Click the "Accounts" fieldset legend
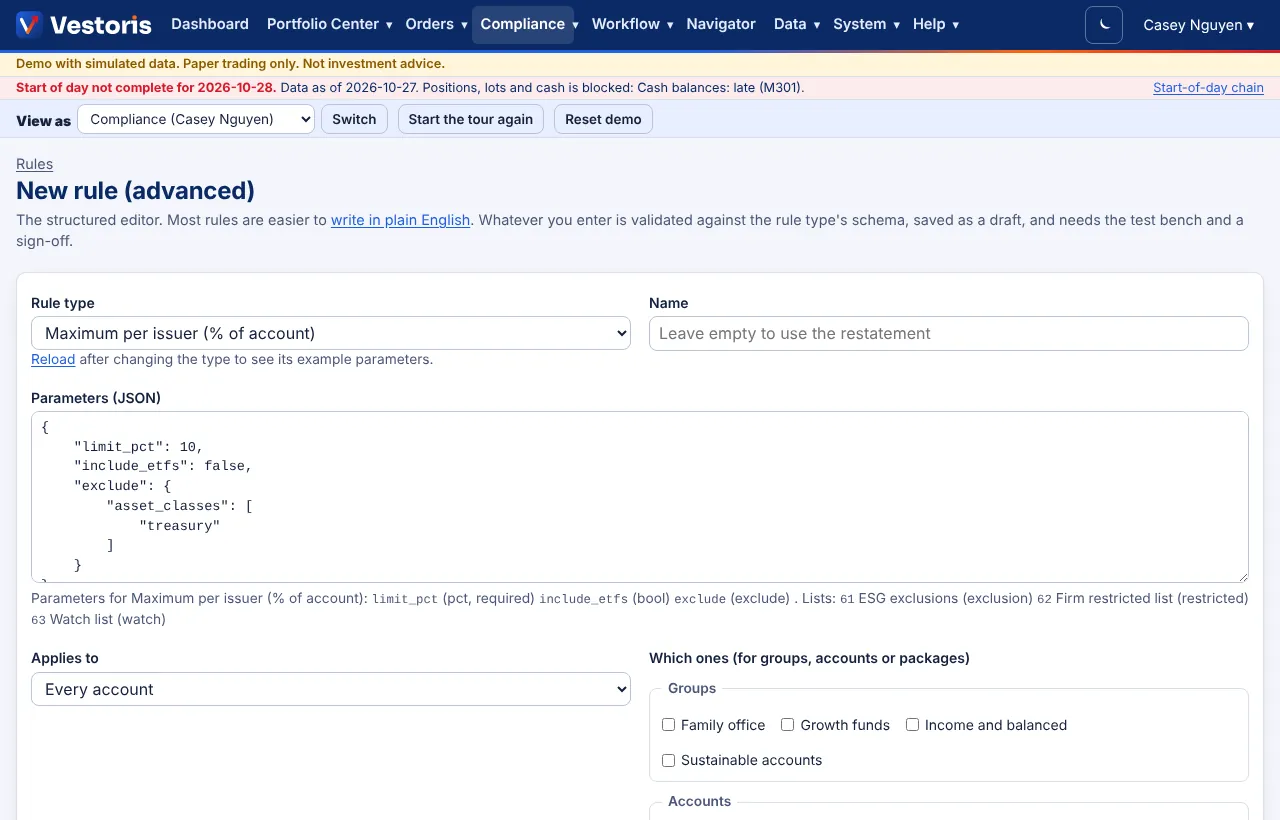Viewport: 1280px width, 820px height. click(x=699, y=801)
